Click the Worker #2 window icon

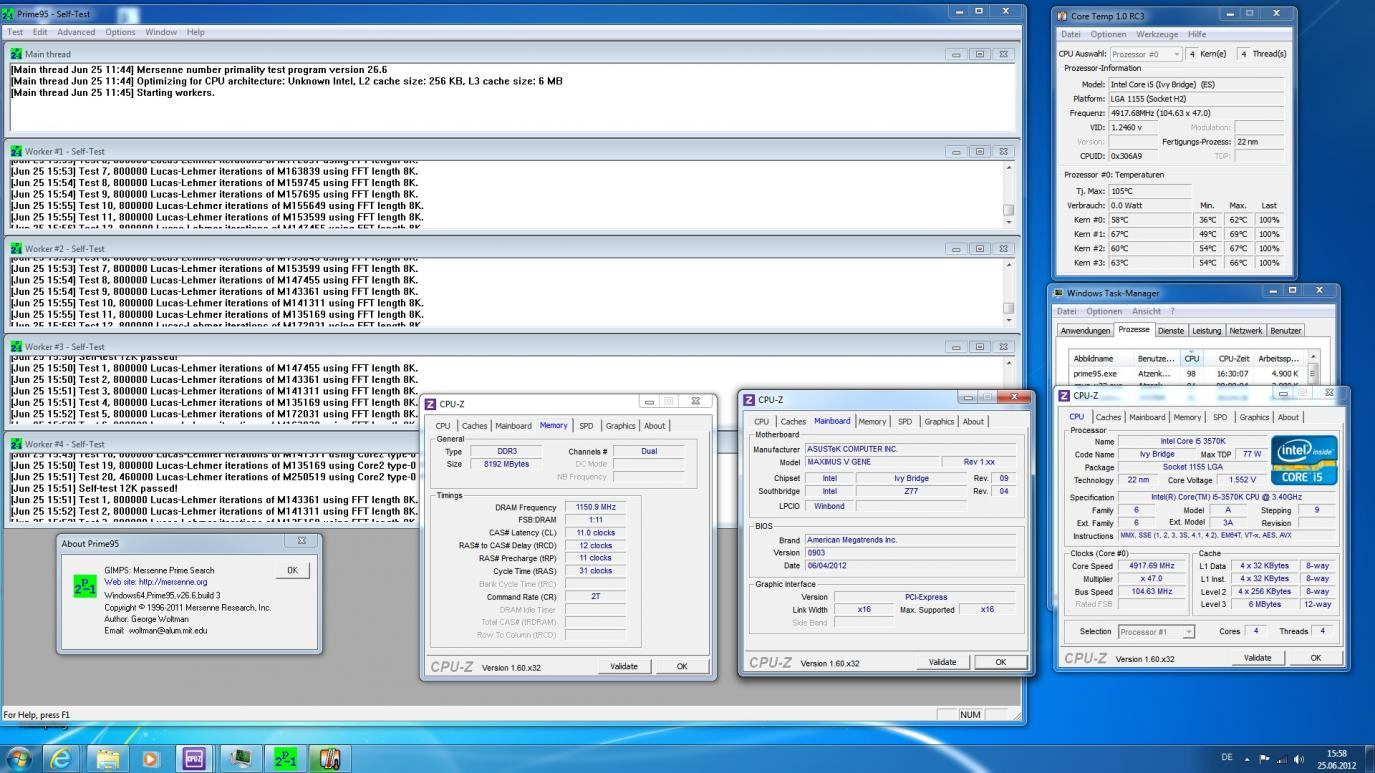coord(16,248)
